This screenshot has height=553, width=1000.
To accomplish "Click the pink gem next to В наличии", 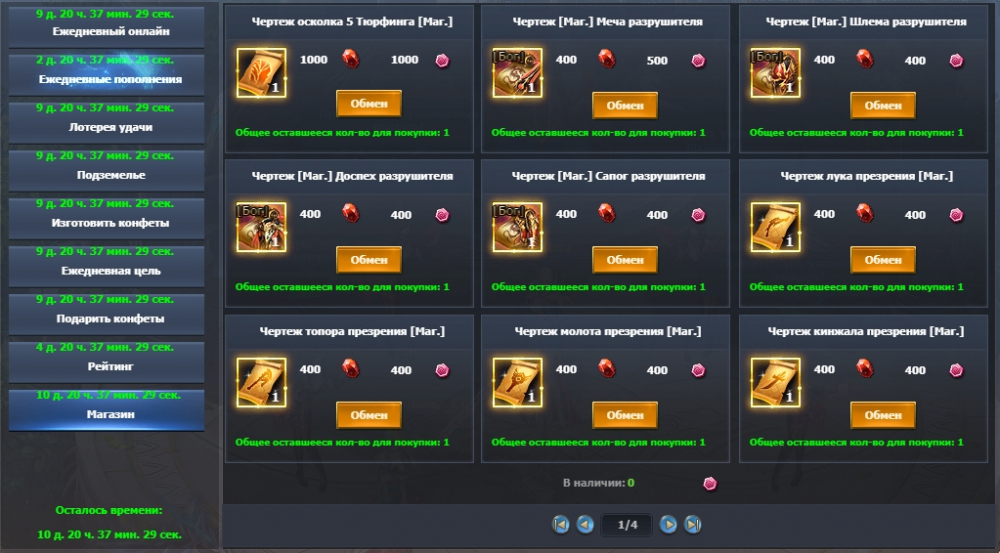I will (710, 483).
